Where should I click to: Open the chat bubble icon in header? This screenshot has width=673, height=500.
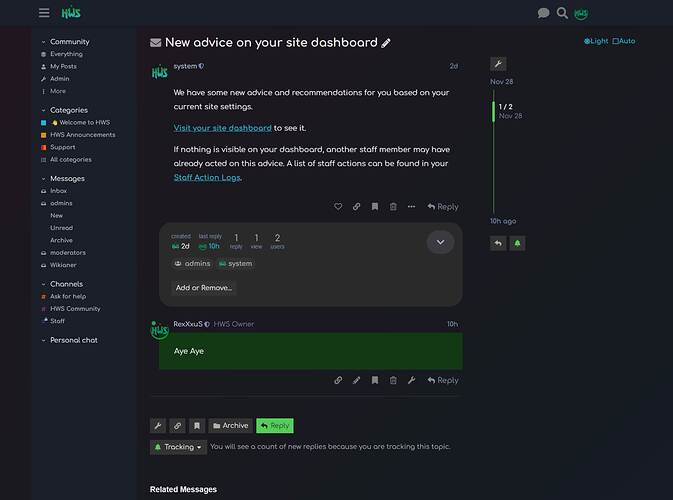(543, 13)
